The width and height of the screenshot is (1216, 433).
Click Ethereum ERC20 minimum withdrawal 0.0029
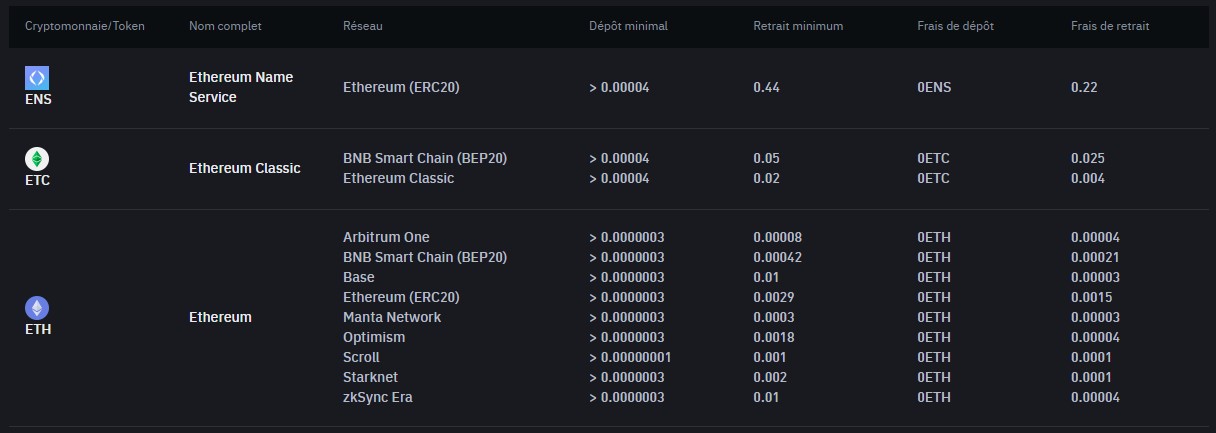774,297
